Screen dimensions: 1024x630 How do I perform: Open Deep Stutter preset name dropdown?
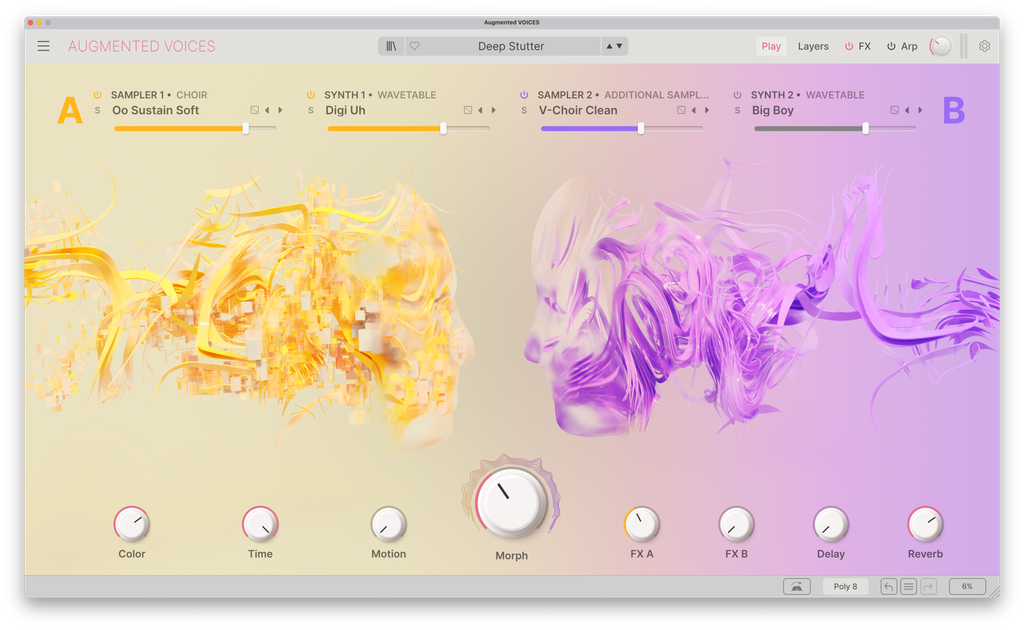click(511, 46)
